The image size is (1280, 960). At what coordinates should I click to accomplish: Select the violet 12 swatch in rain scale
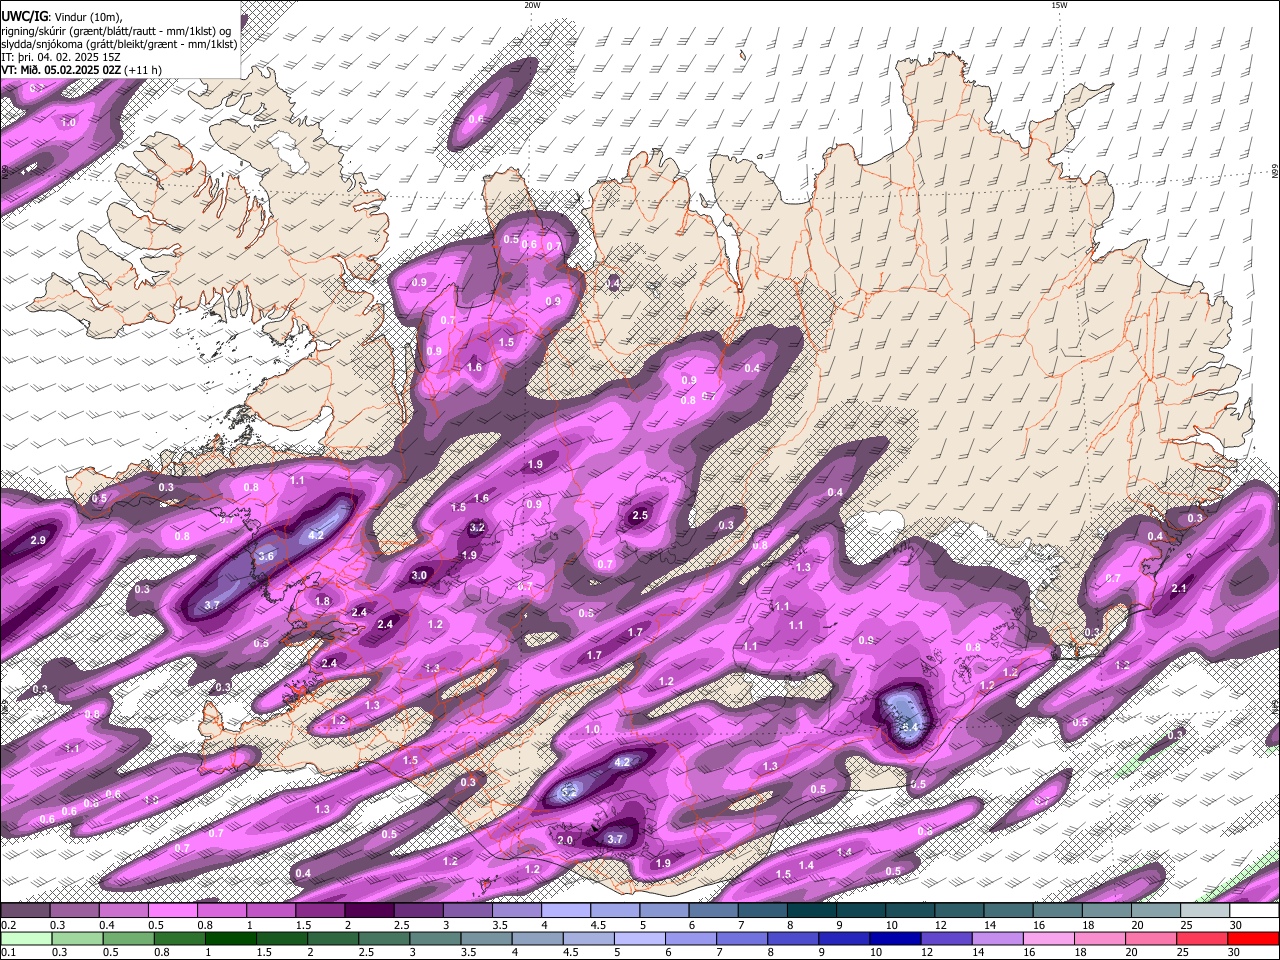click(x=946, y=939)
